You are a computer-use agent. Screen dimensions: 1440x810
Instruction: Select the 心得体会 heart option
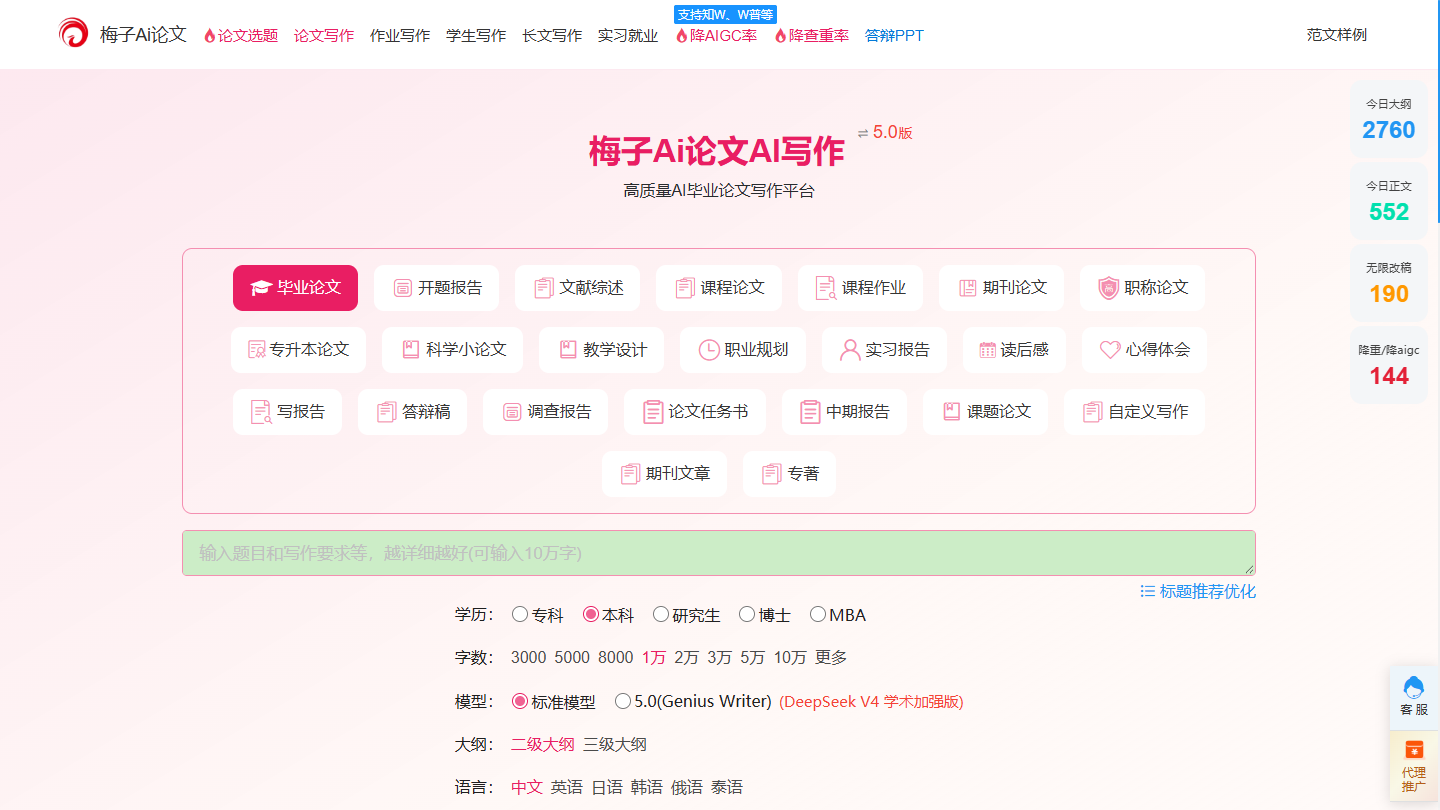tap(1144, 350)
